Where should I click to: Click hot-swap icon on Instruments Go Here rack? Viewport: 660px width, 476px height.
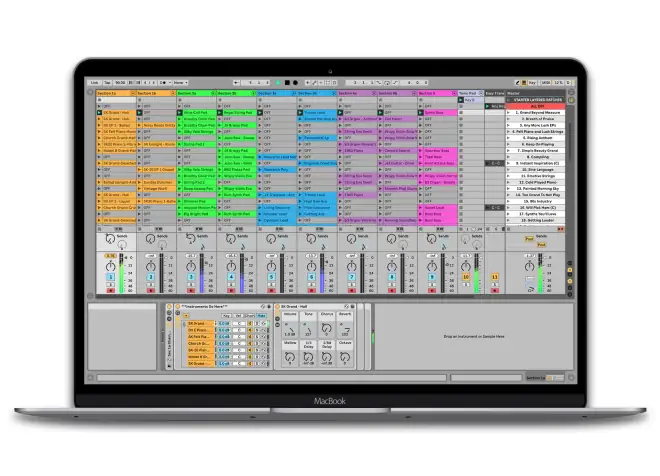tap(263, 306)
